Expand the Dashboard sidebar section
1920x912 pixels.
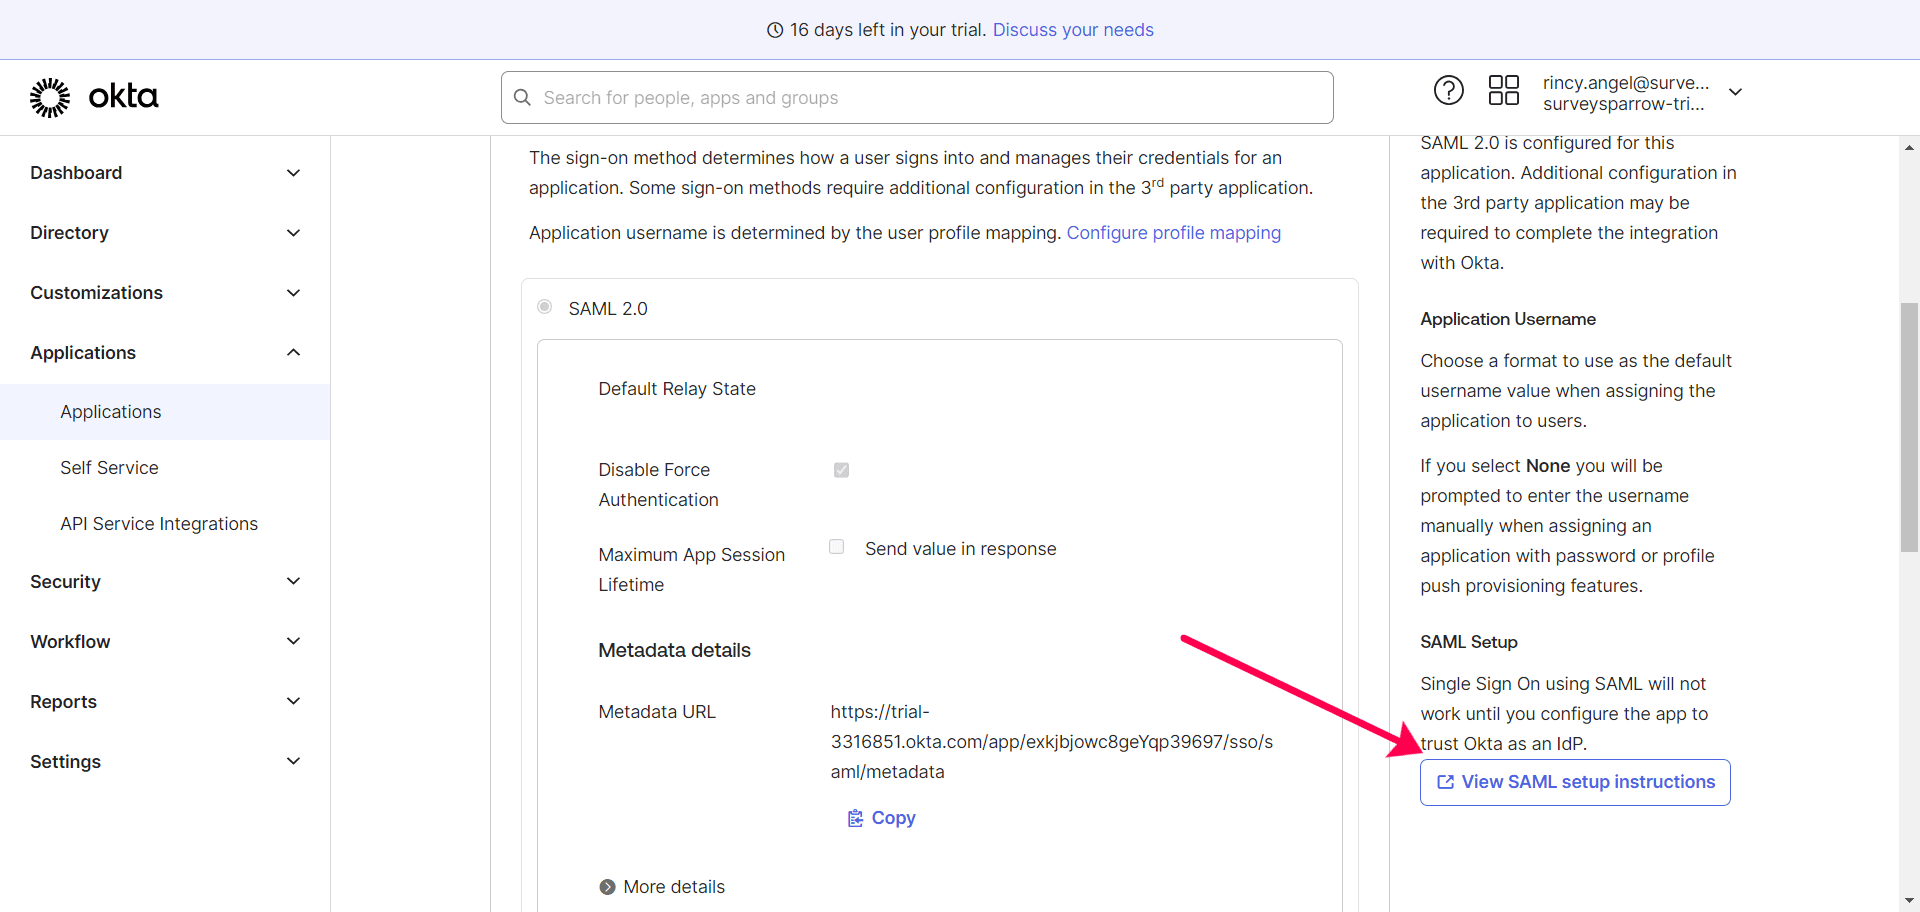click(293, 173)
